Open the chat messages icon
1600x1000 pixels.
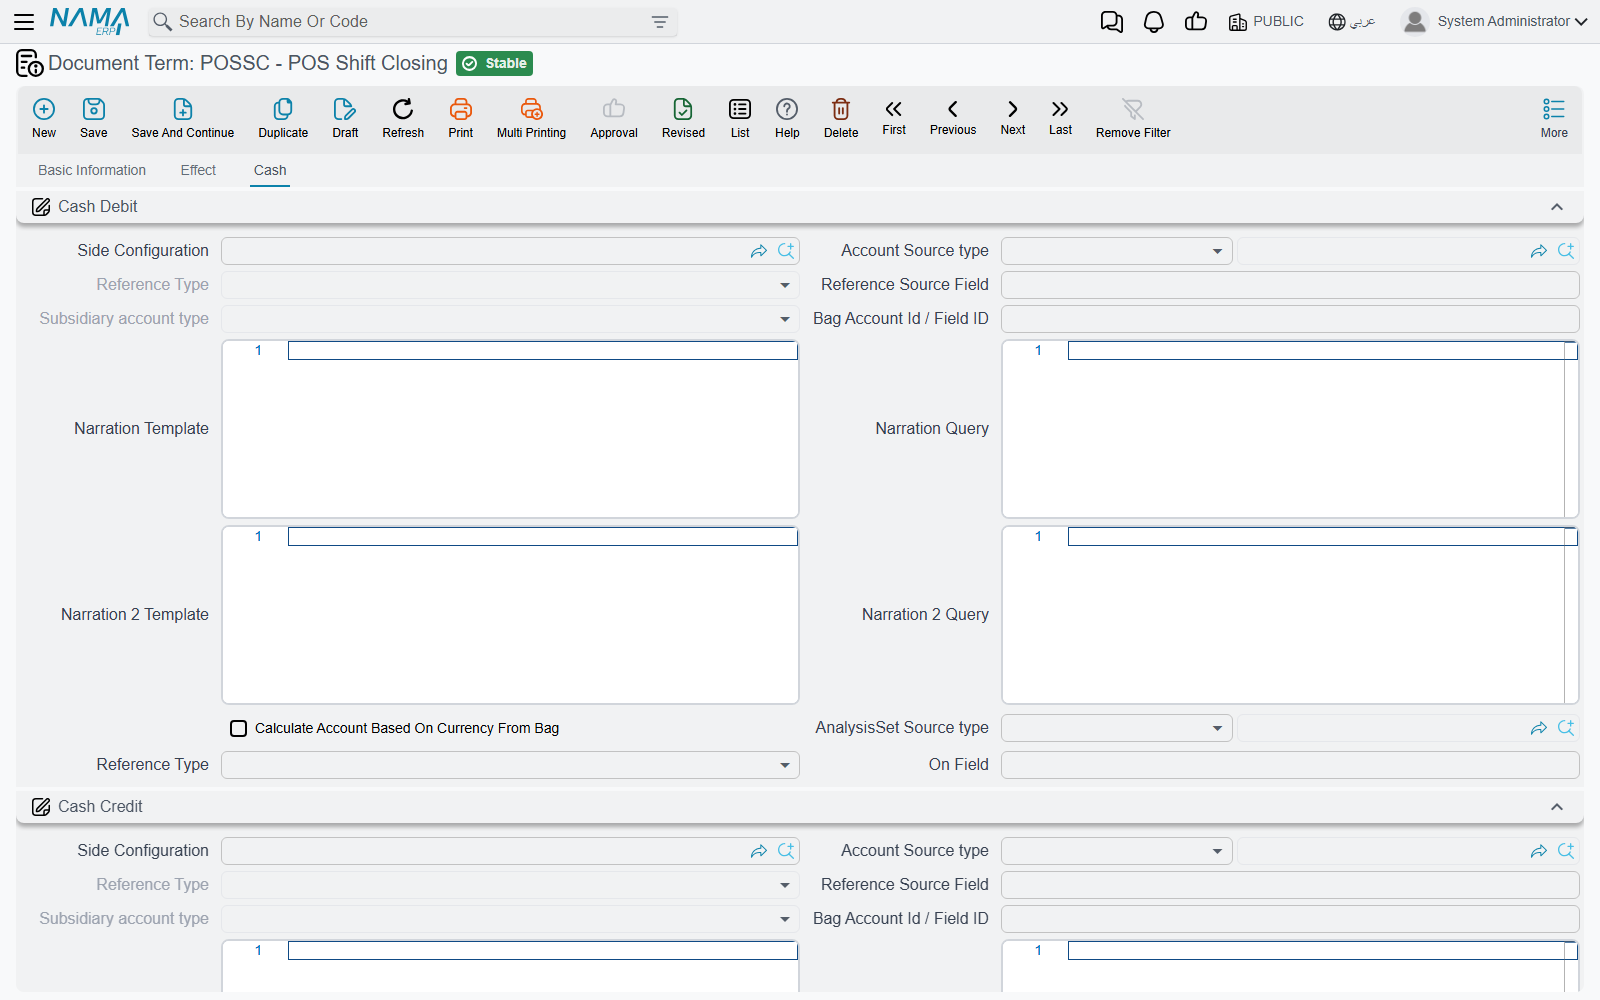click(x=1112, y=22)
